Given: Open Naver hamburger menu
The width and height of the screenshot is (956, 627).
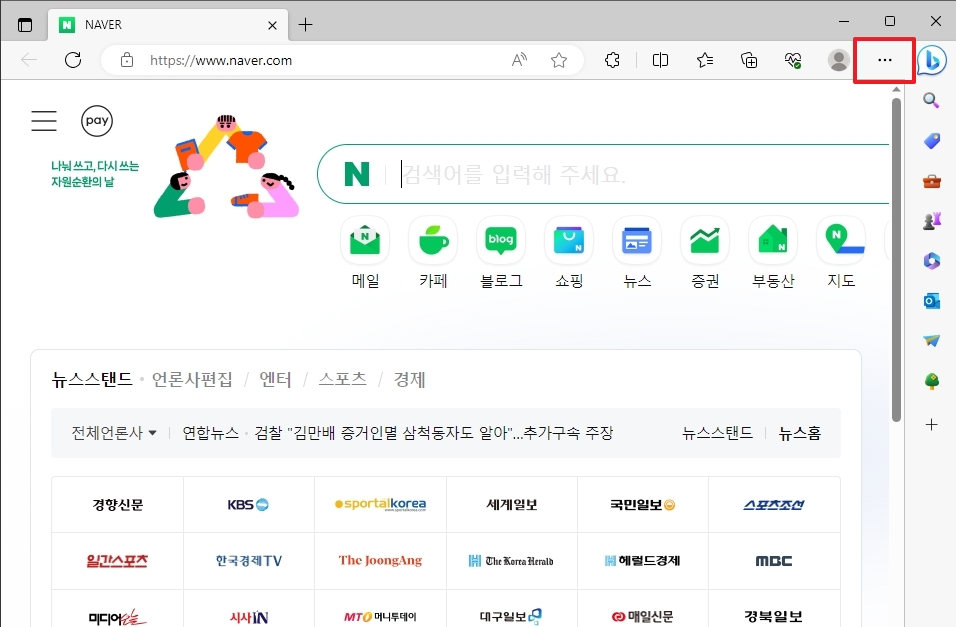Looking at the screenshot, I should coord(44,121).
